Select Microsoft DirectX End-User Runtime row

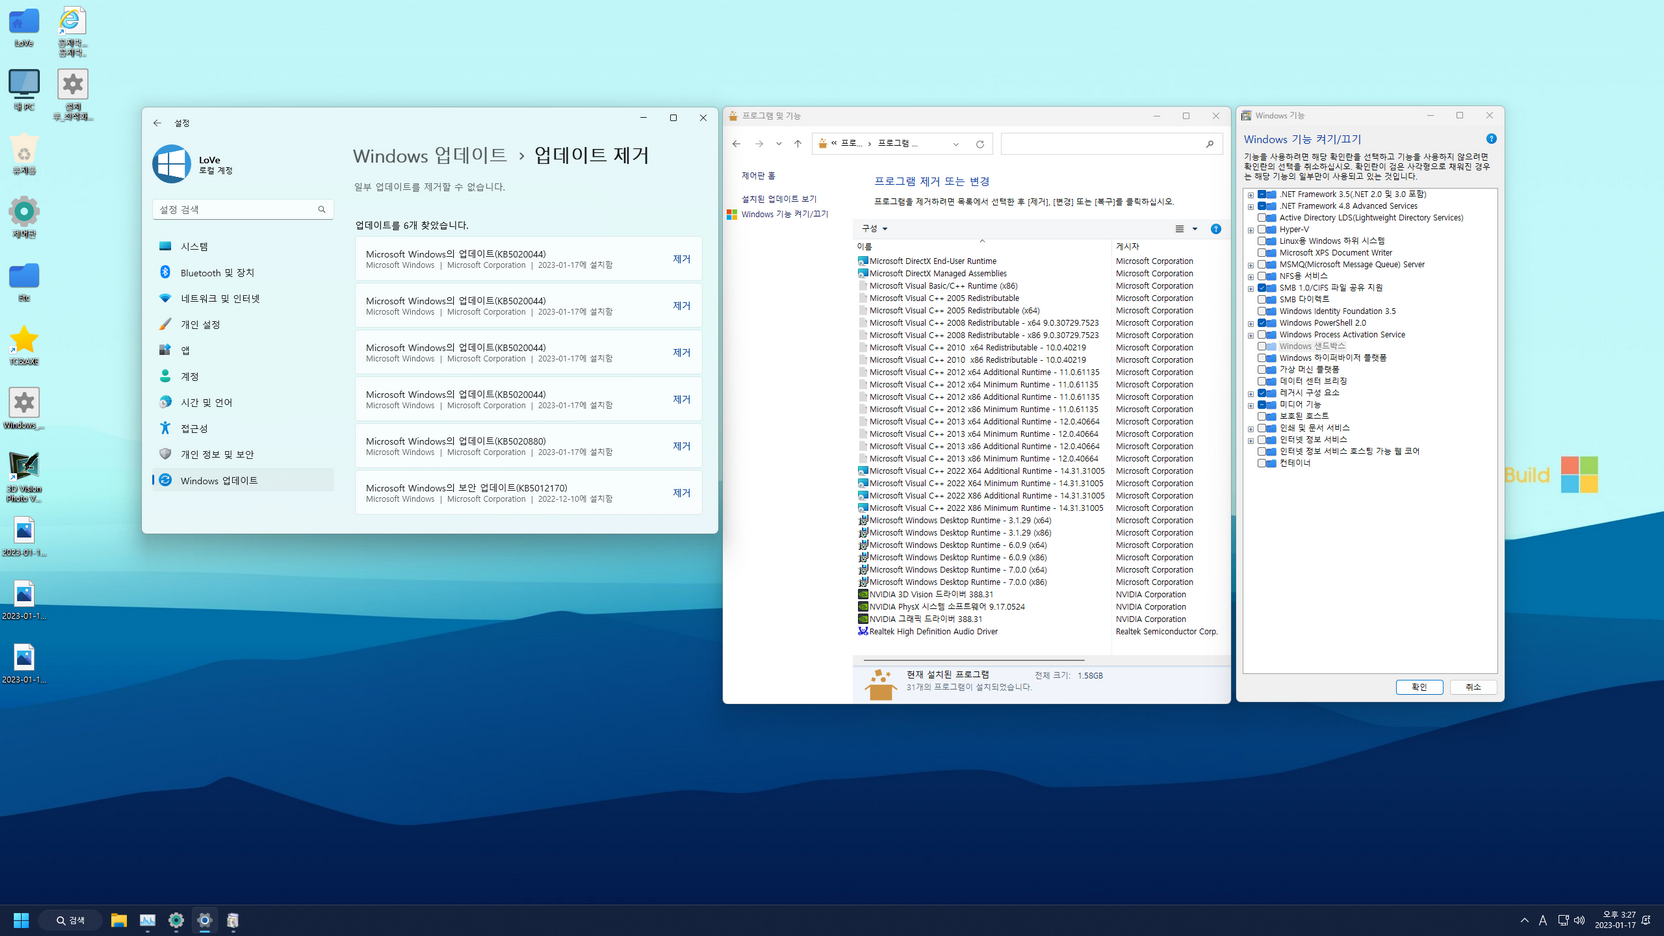(1039, 261)
